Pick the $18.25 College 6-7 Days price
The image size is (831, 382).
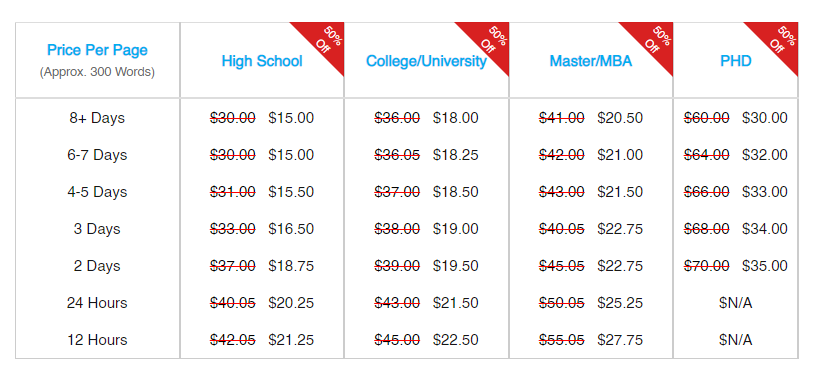(456, 155)
